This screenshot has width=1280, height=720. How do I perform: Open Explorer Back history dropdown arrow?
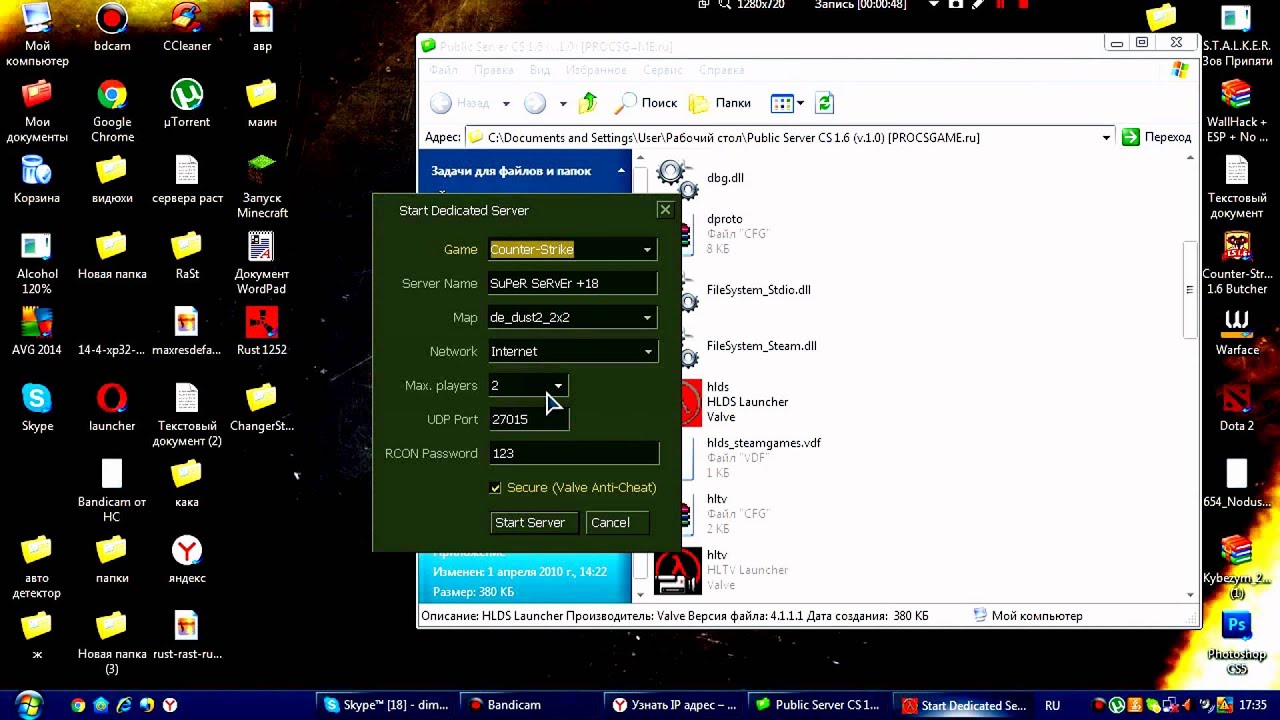506,103
